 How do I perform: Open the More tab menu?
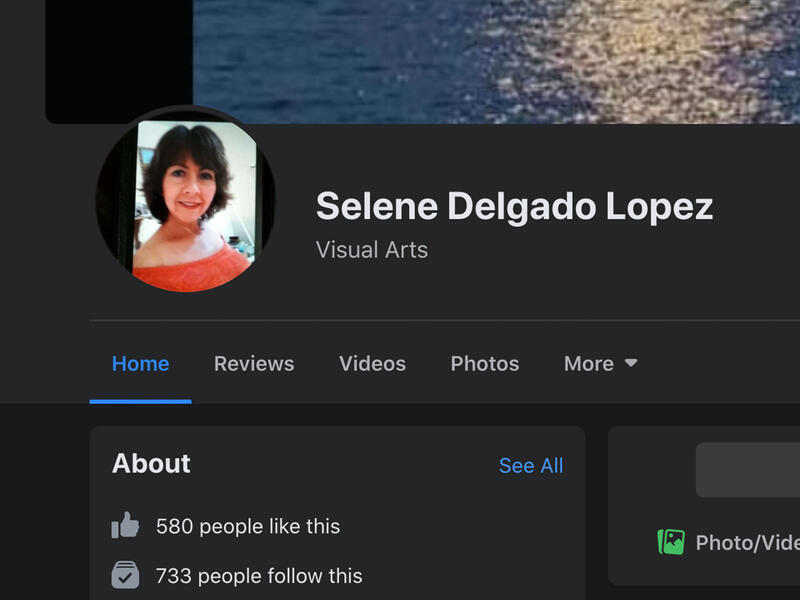(589, 364)
